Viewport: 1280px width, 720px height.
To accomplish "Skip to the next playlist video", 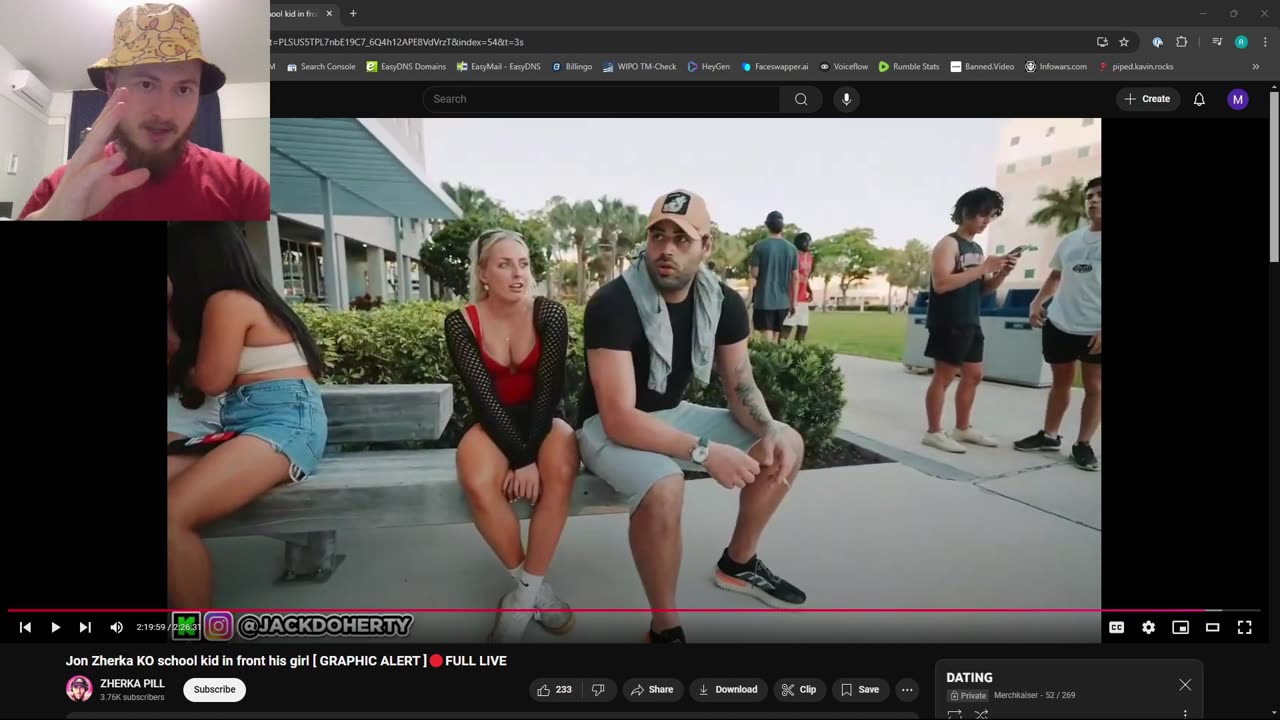I will pyautogui.click(x=85, y=627).
